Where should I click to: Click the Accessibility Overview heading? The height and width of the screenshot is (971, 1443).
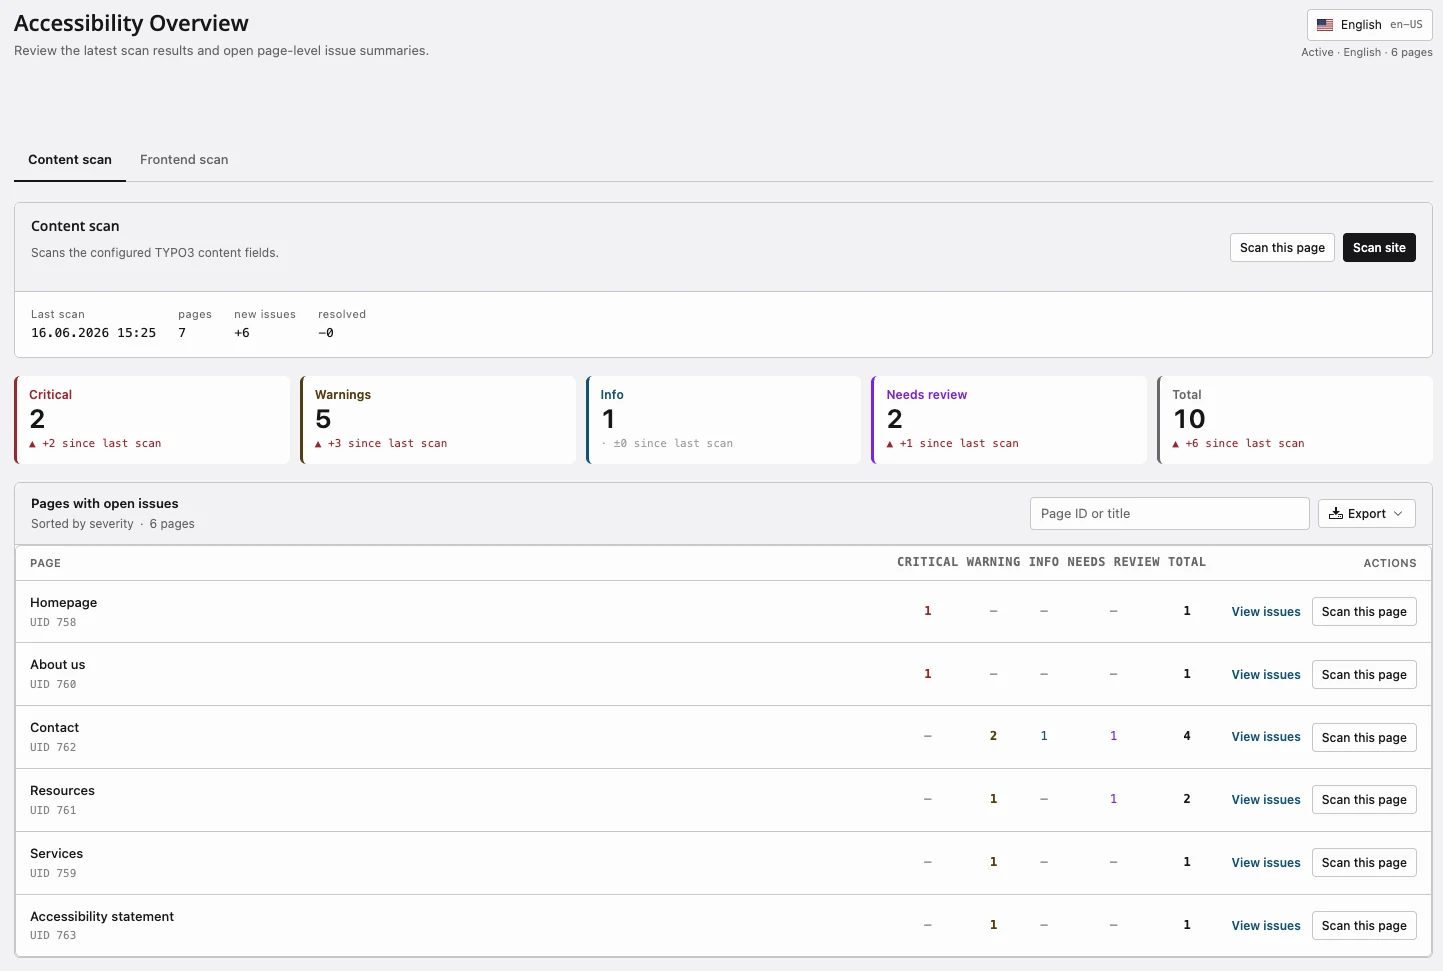pyautogui.click(x=131, y=23)
